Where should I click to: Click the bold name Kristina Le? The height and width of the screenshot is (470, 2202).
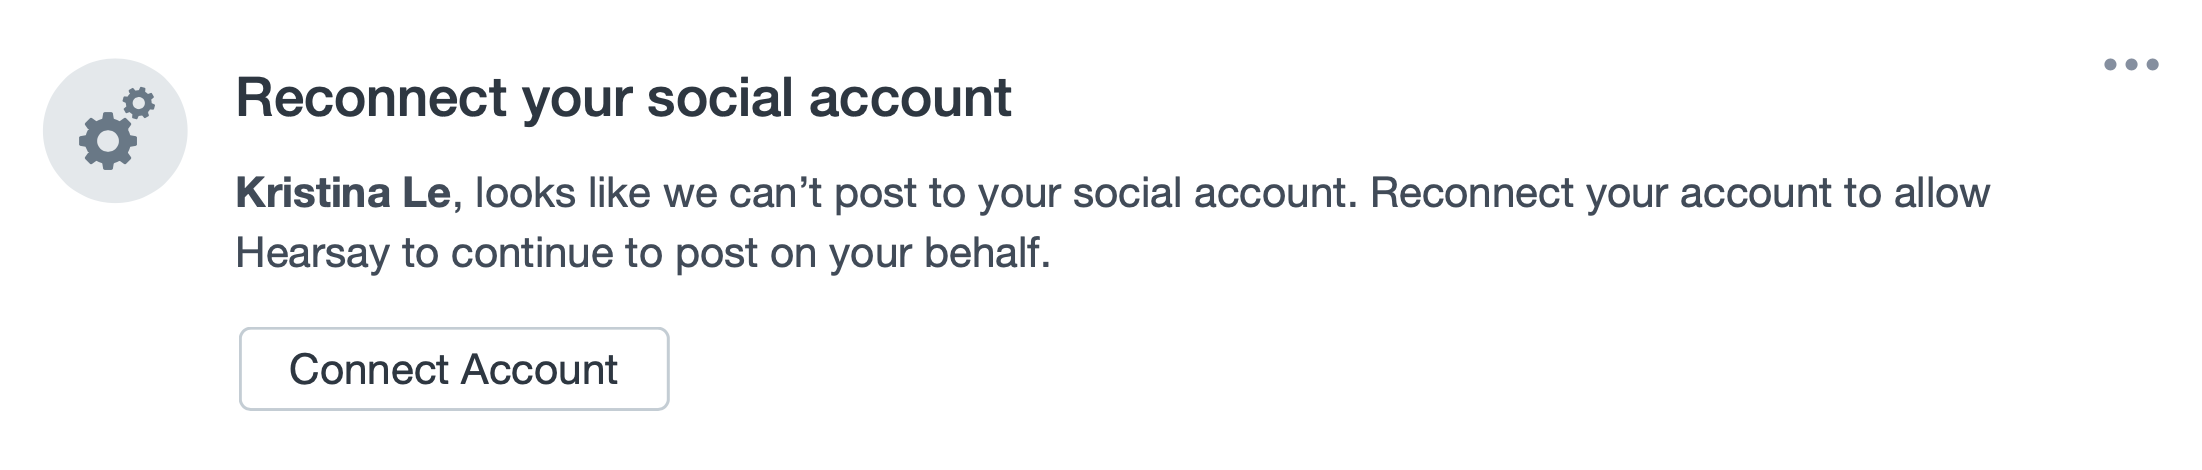343,193
